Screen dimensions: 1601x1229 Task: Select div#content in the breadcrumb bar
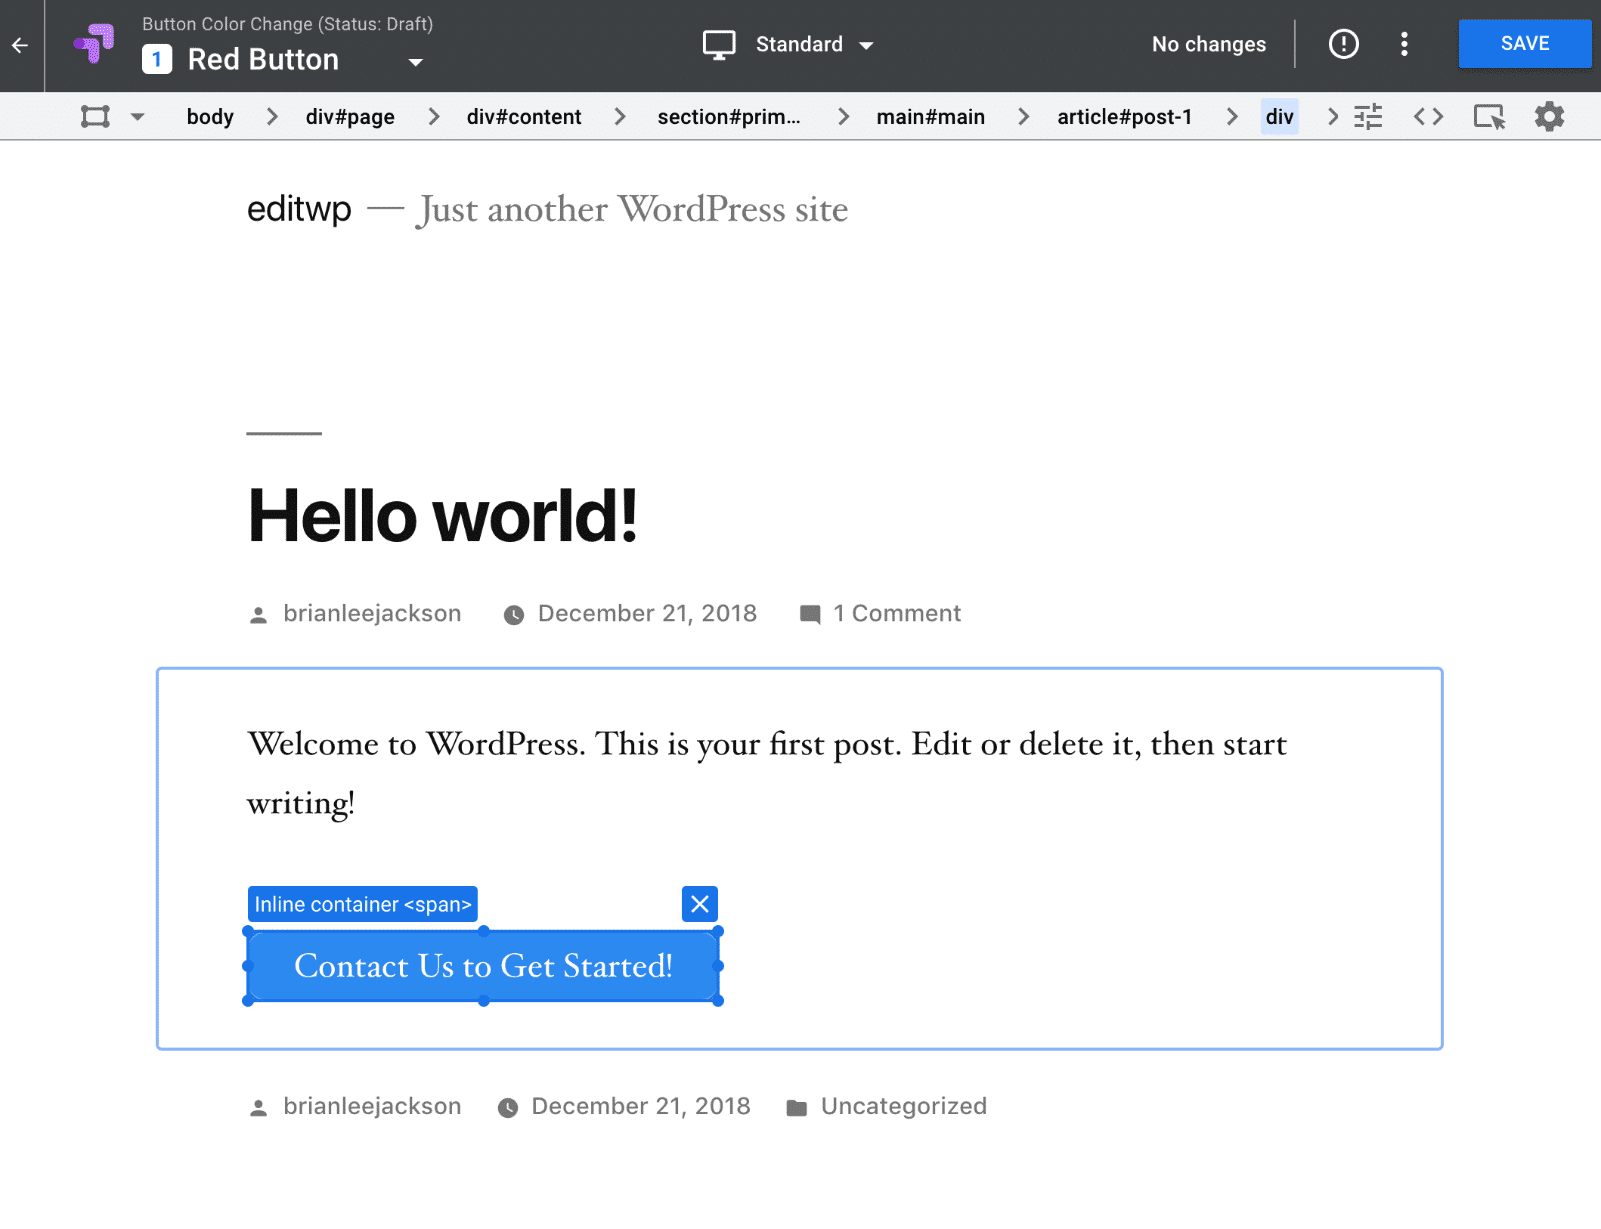(524, 116)
